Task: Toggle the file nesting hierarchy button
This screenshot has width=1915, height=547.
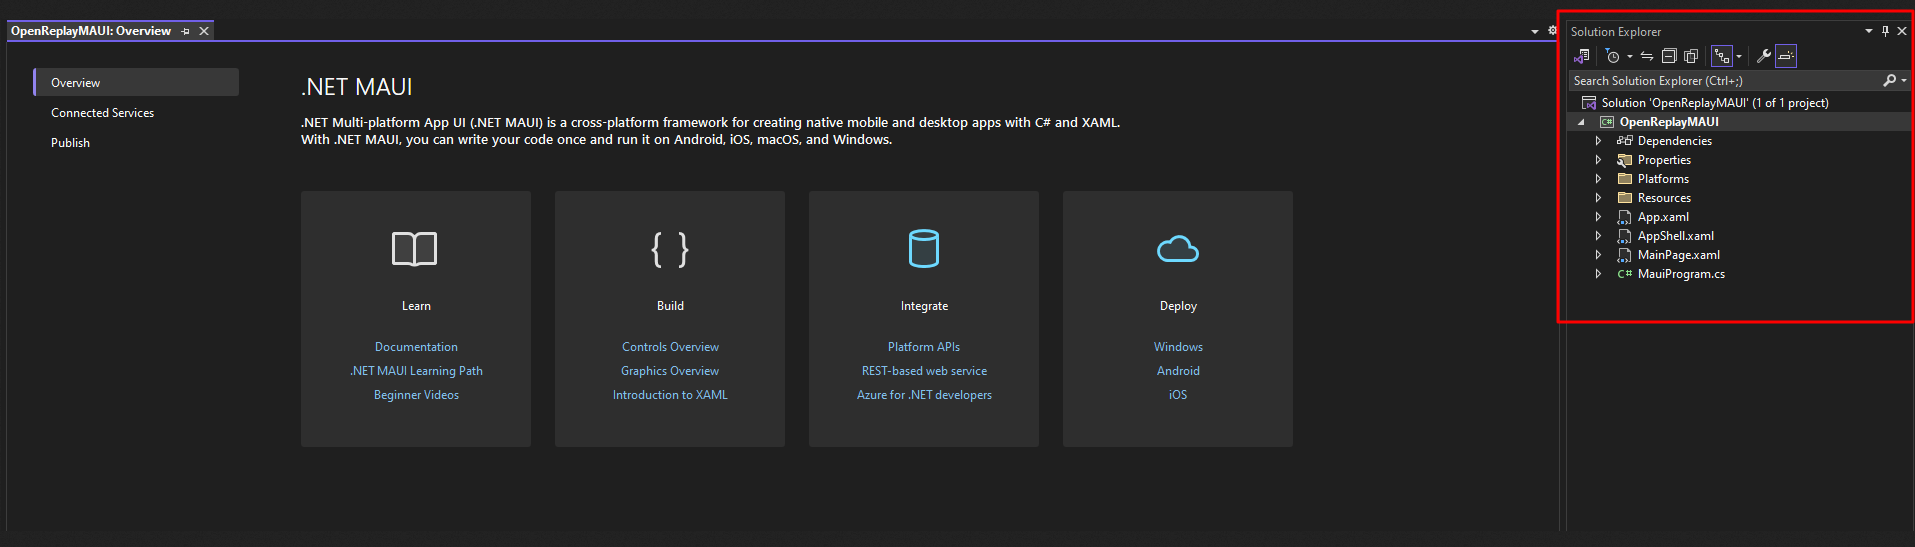Action: click(1721, 56)
